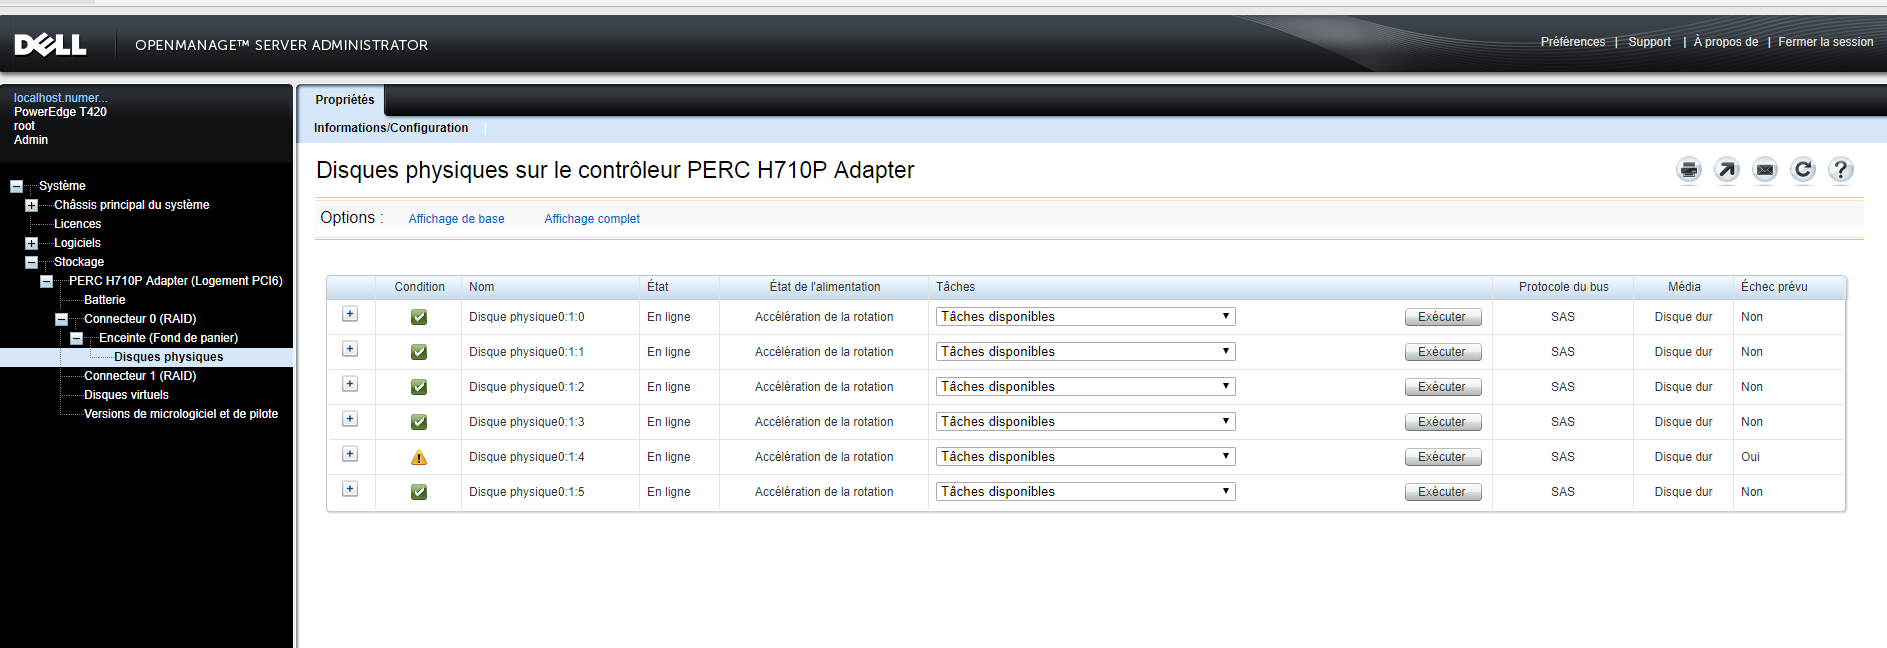Click Exécuter for Disque physique0:1:0
The image size is (1887, 648).
tap(1443, 317)
